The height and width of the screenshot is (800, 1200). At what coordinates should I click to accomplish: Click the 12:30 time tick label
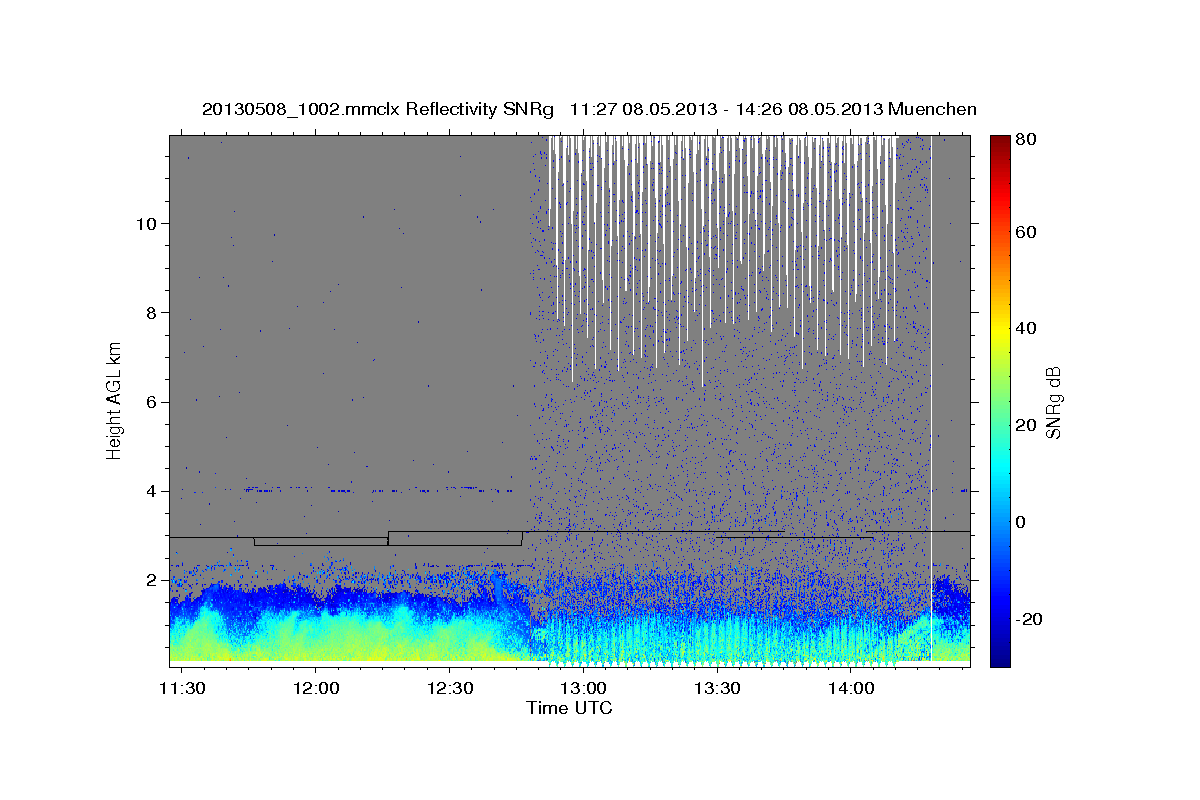[x=449, y=689]
